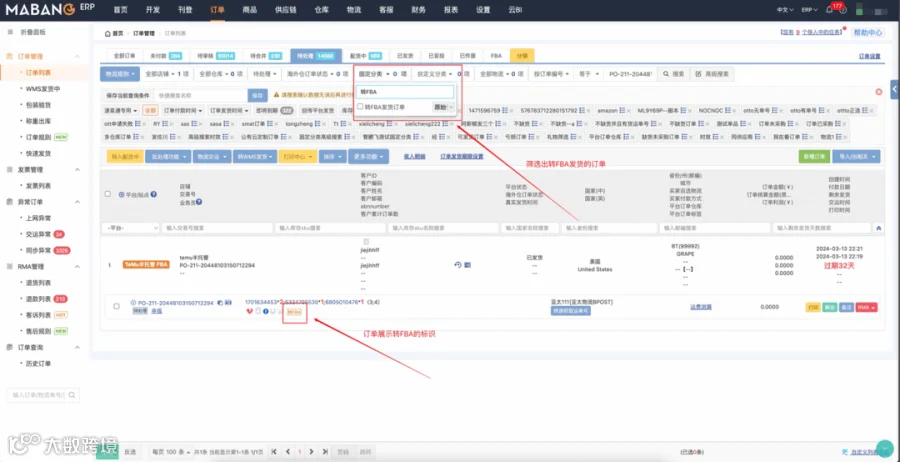This screenshot has height=462, width=900.
Task: Click the sidebar order/logistics number search field
Action: 36,395
